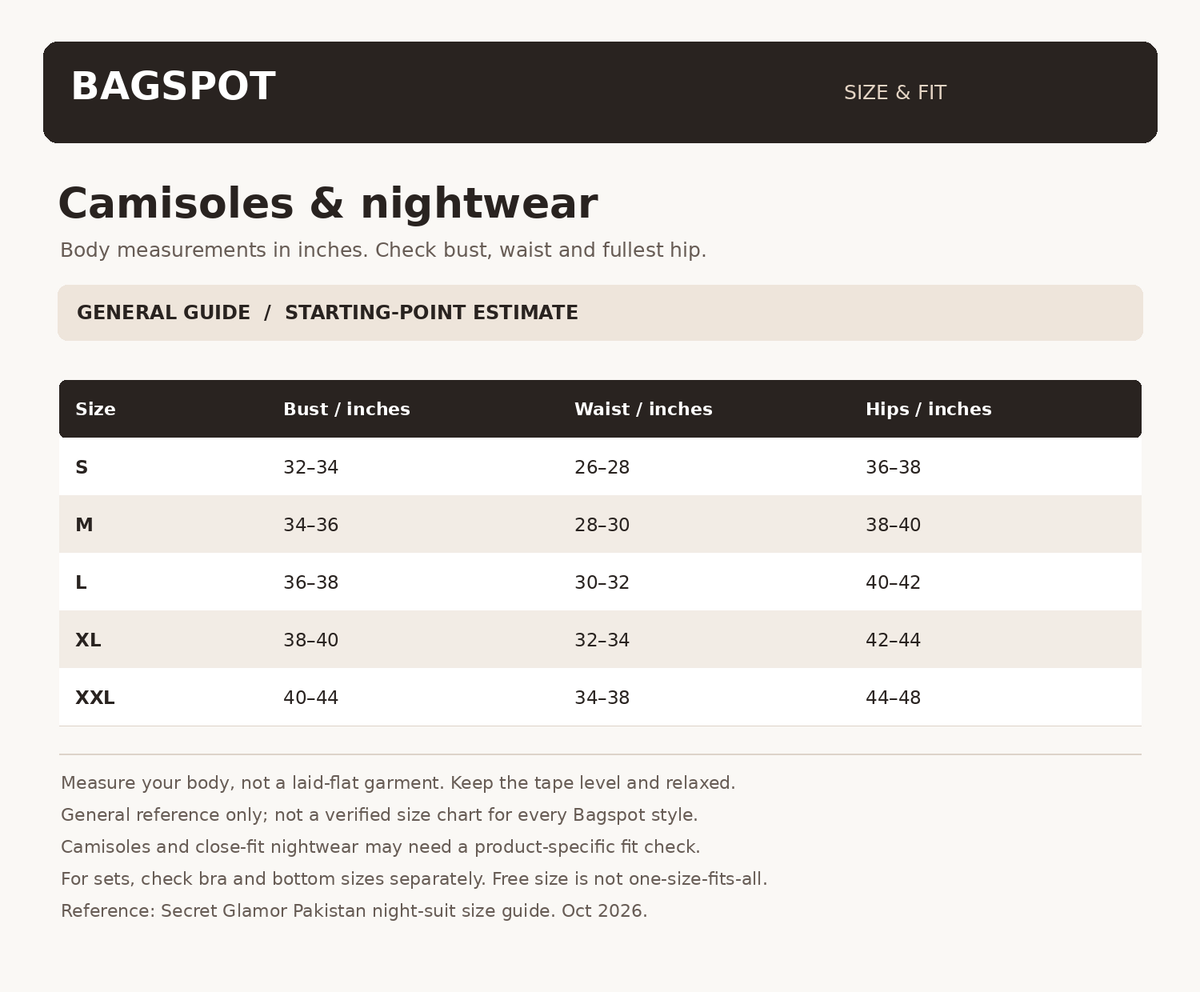The image size is (1200, 992).
Task: Click hips value 44–48 for size XXL
Action: pyautogui.click(x=893, y=698)
